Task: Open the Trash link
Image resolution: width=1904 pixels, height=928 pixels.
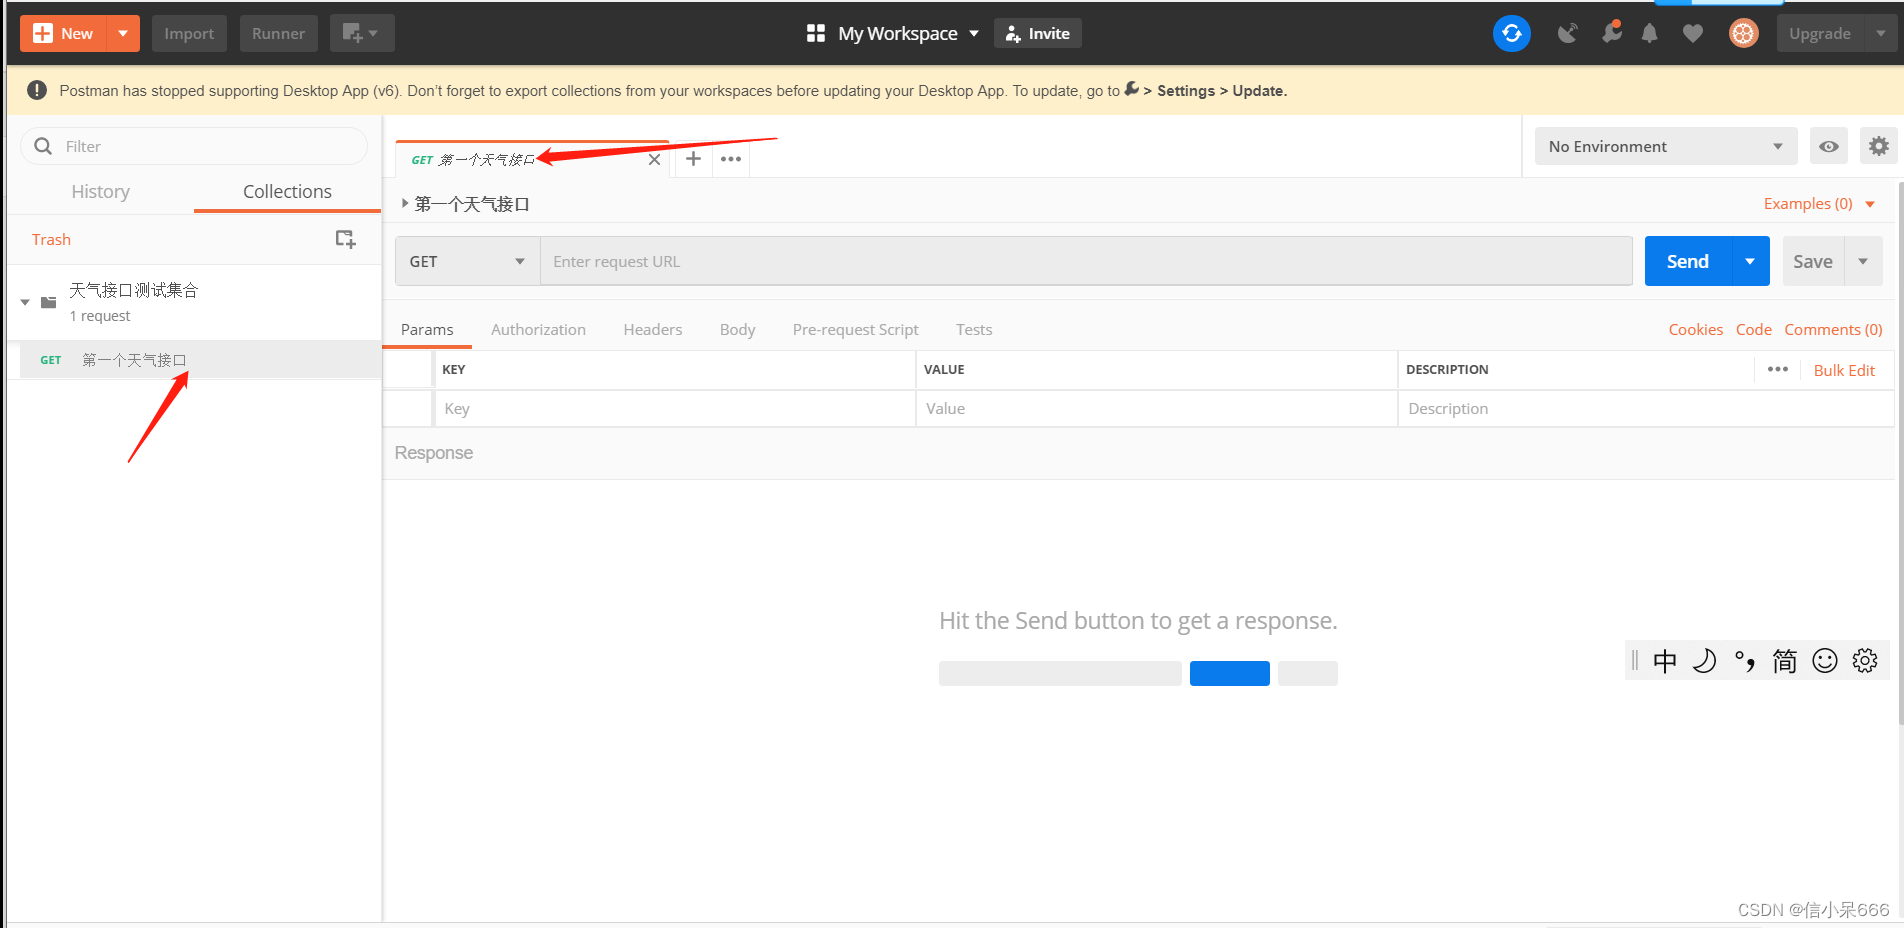Action: [51, 239]
